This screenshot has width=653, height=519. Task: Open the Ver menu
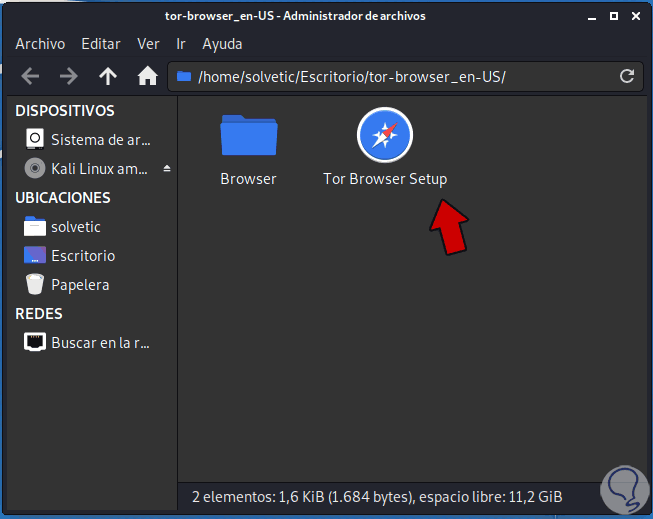click(148, 44)
